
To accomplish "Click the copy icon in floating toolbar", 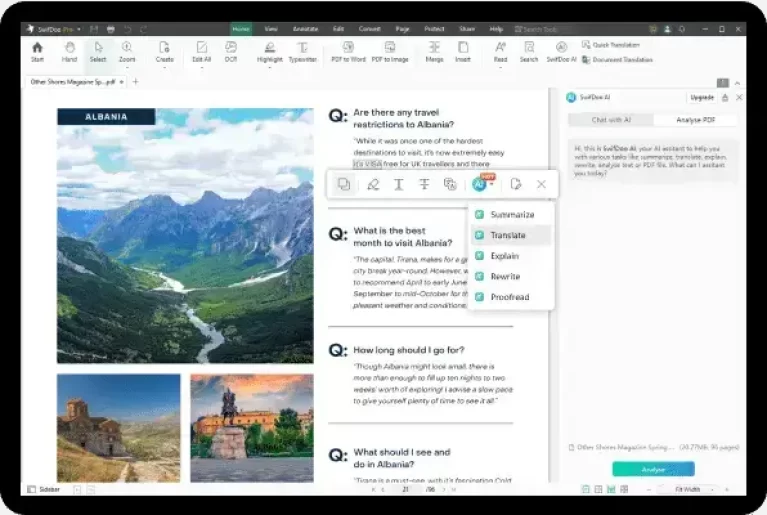I will click(344, 184).
